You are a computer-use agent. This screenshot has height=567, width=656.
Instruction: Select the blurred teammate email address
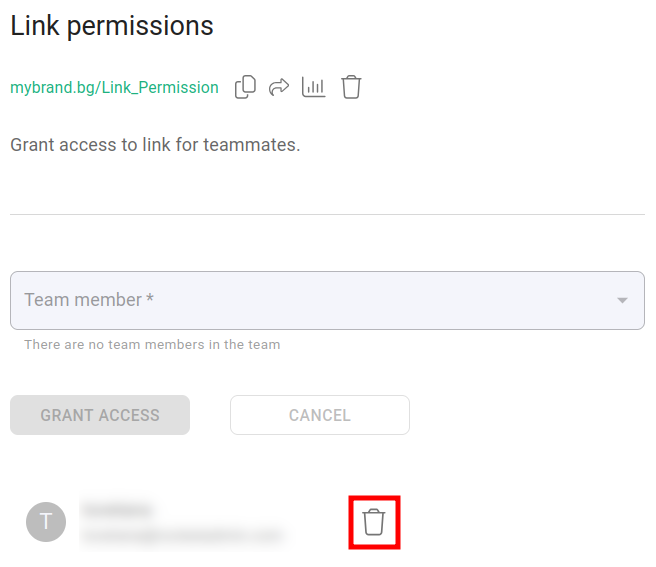[x=181, y=536]
